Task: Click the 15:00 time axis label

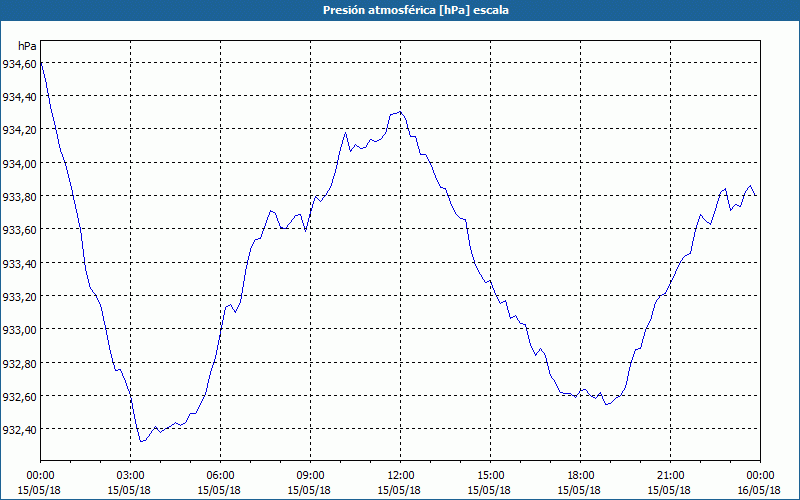Action: tap(490, 476)
